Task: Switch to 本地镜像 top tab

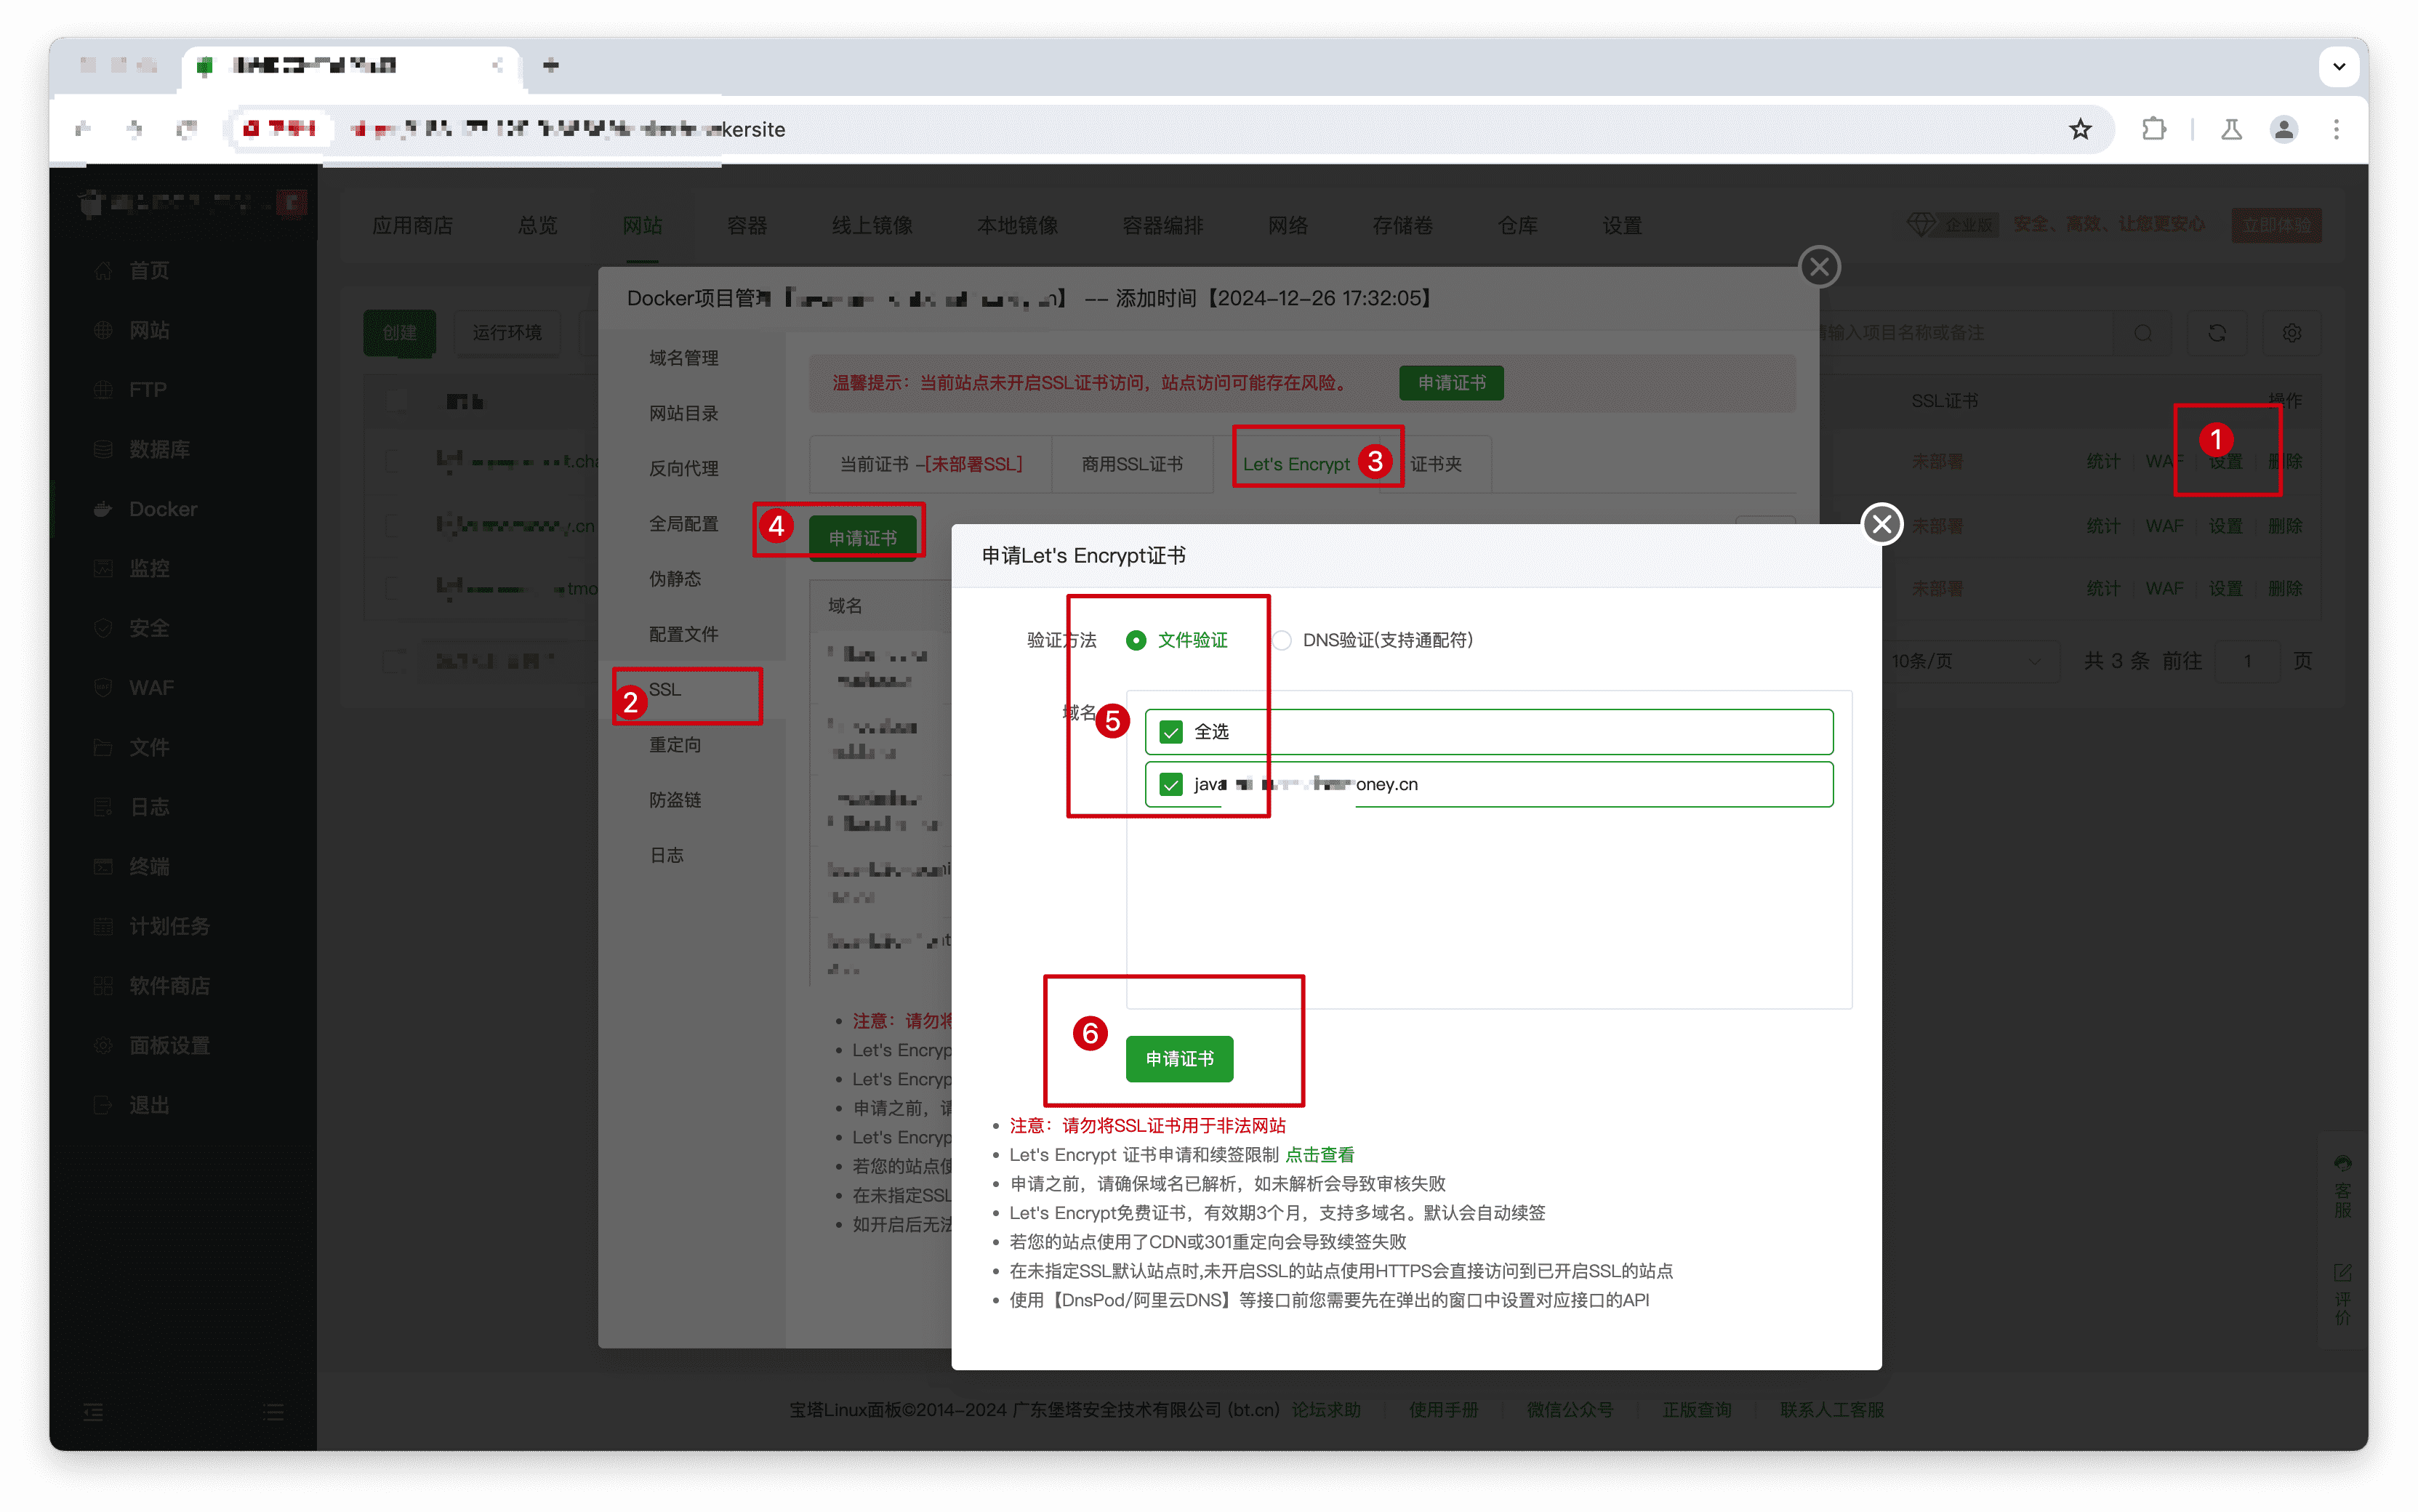Action: coord(1017,225)
